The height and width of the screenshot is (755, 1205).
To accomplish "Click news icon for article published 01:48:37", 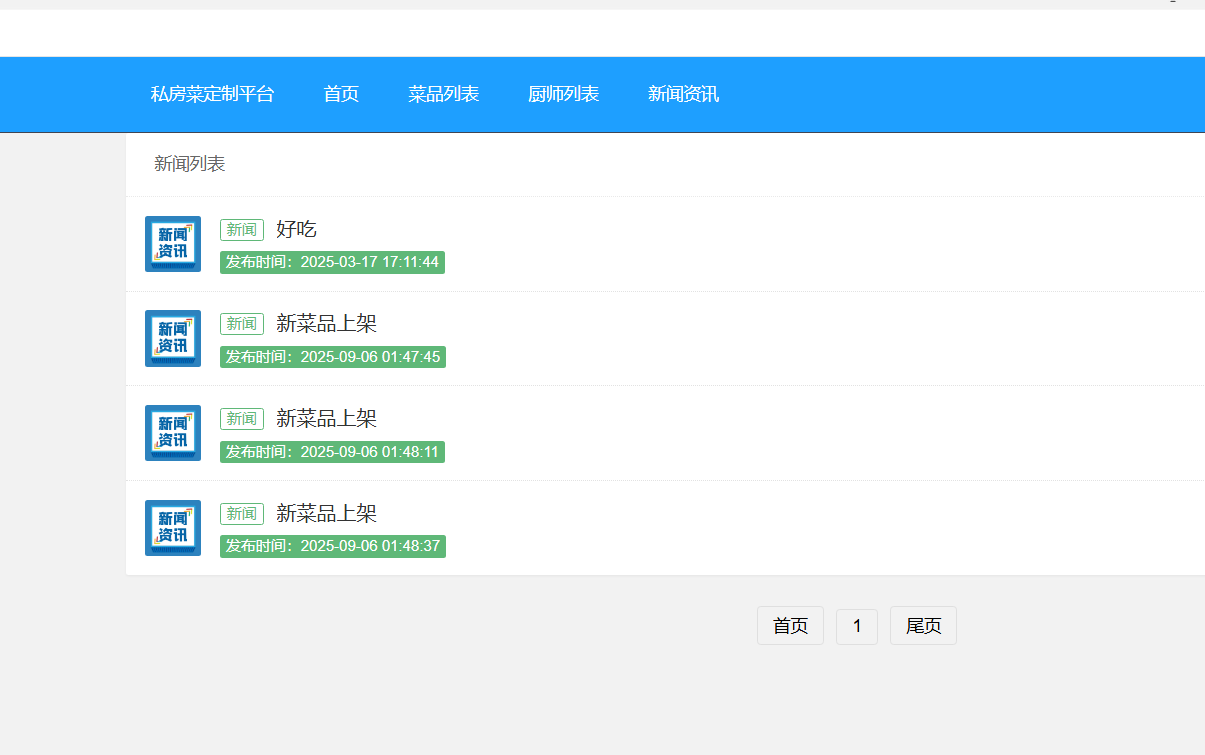I will pyautogui.click(x=173, y=528).
